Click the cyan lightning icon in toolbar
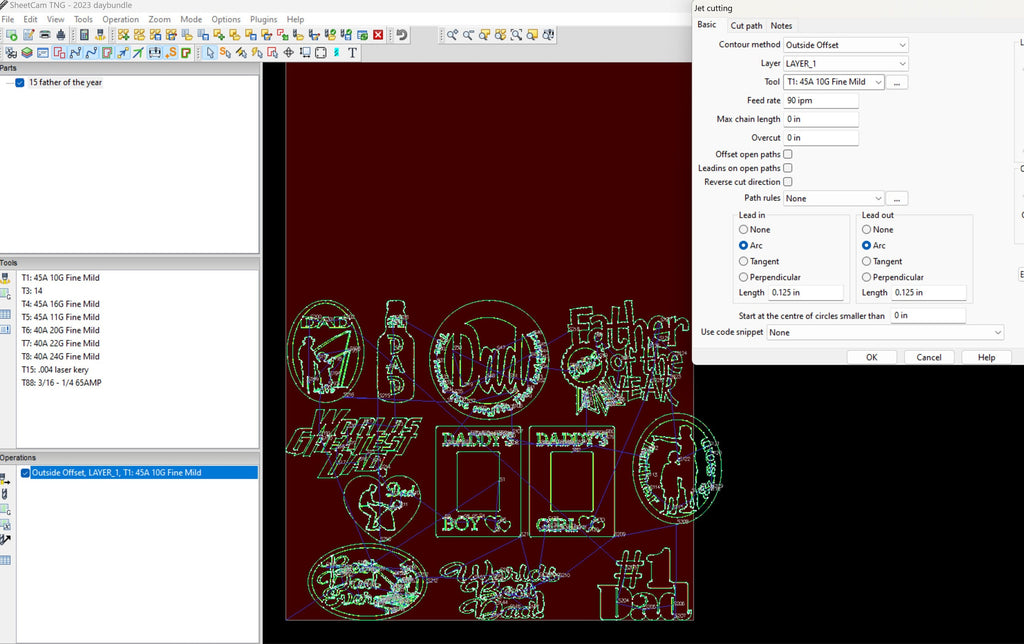This screenshot has height=644, width=1024. click(x=336, y=52)
